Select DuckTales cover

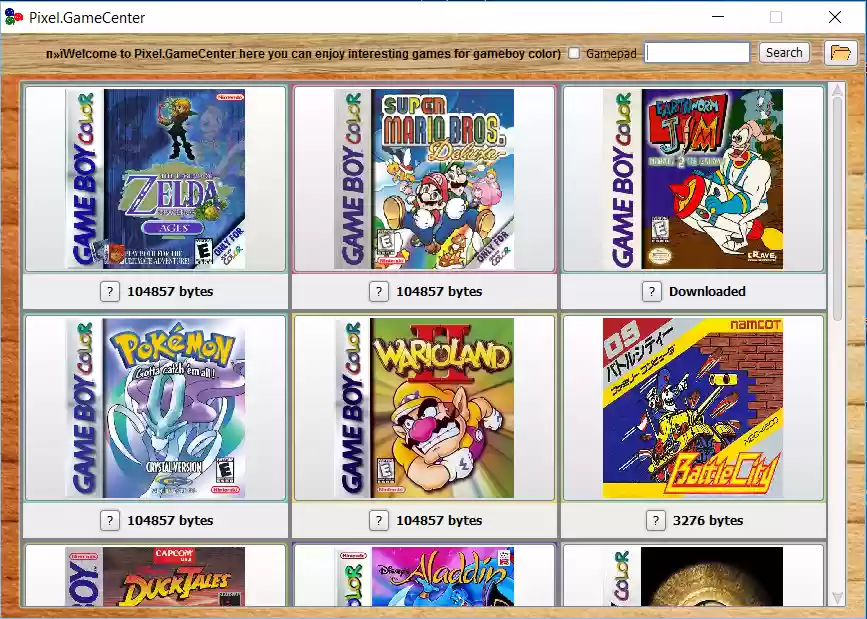pyautogui.click(x=155, y=575)
